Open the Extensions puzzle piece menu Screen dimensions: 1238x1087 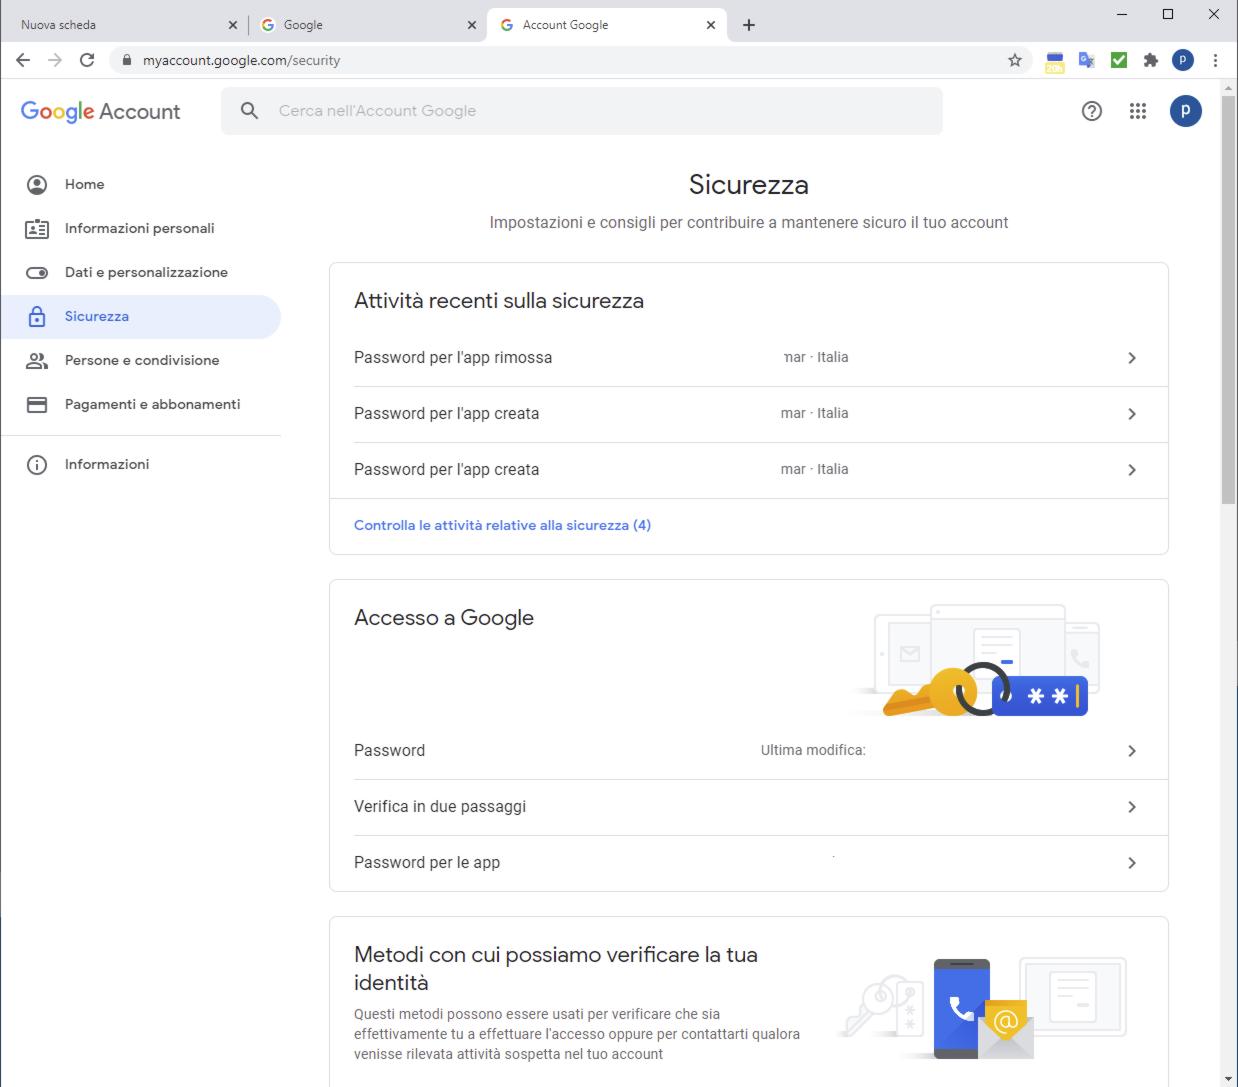click(1151, 60)
